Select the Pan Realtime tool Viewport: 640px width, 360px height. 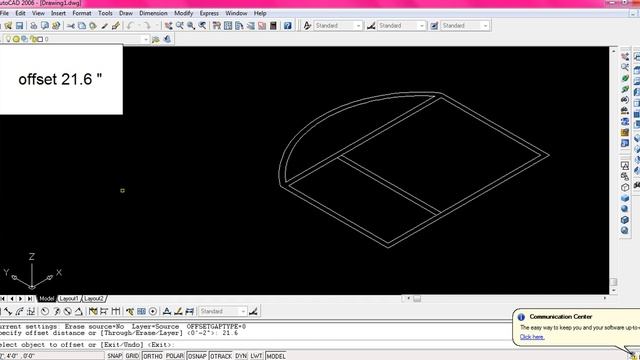coord(168,26)
